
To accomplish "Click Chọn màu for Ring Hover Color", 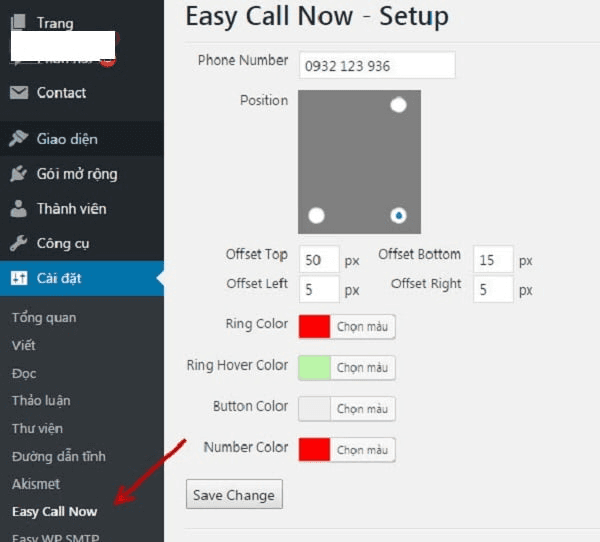I will (362, 367).
